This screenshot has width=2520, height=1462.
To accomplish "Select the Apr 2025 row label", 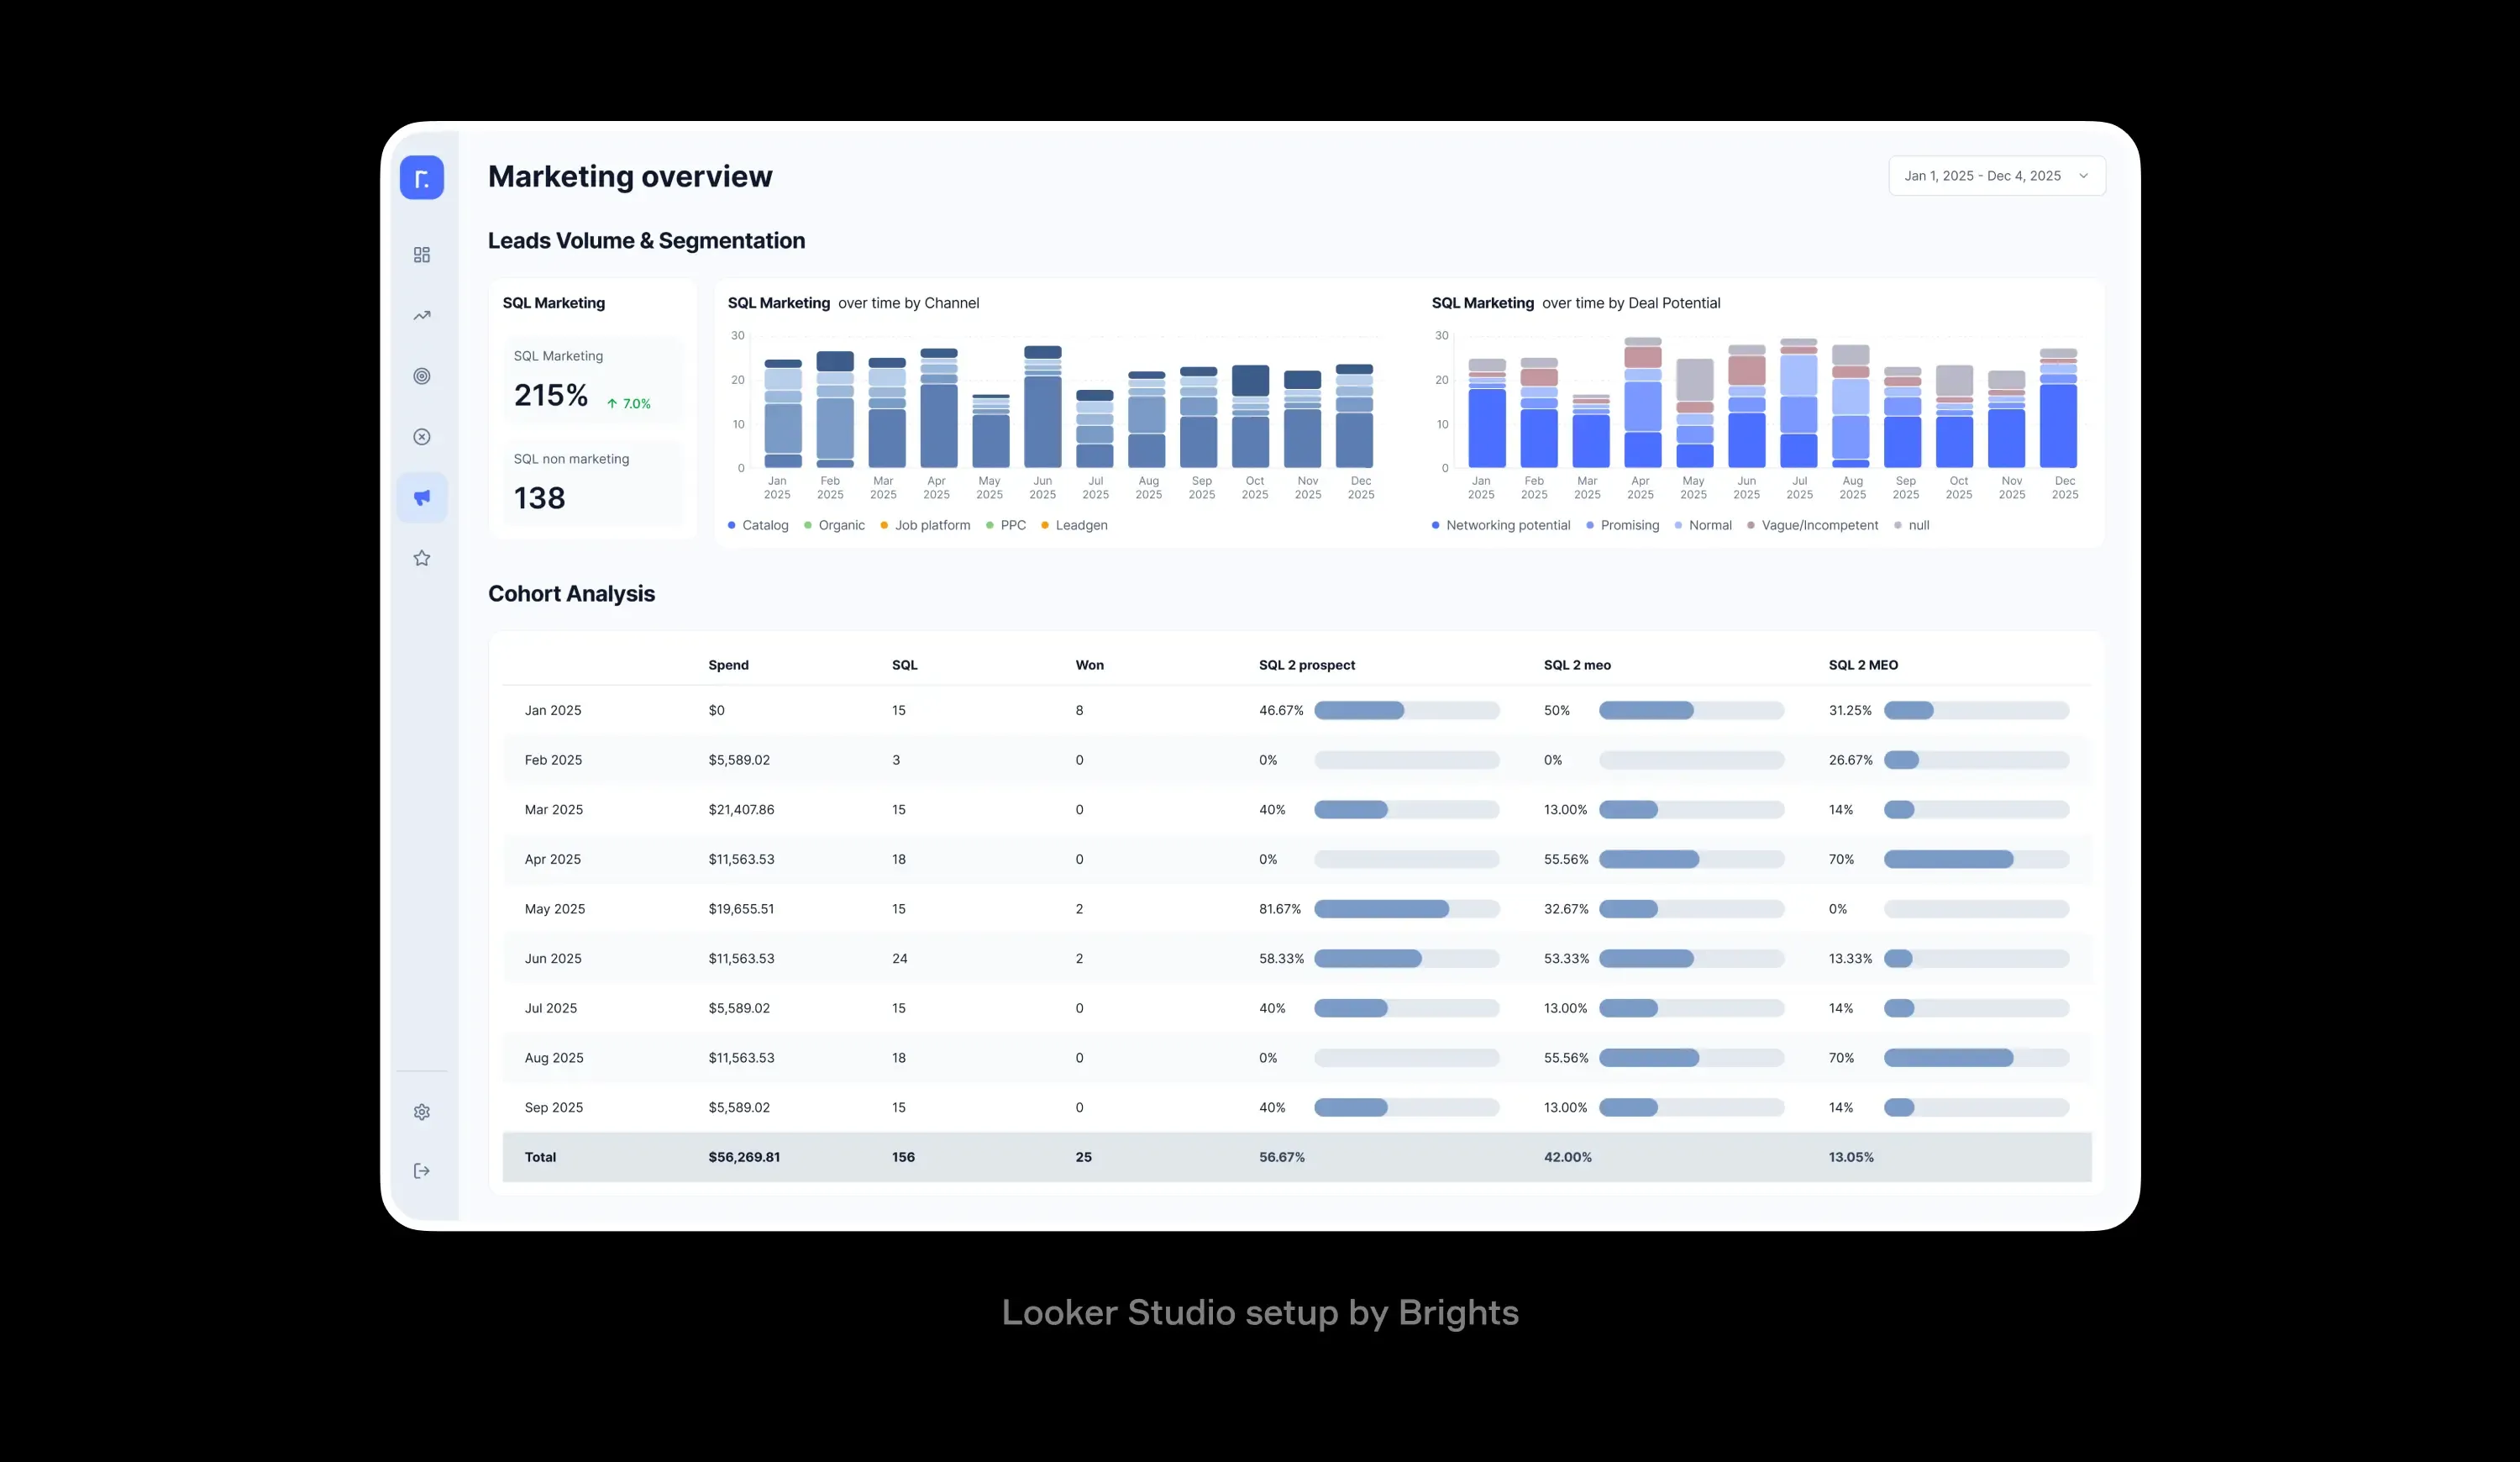I will click(552, 859).
